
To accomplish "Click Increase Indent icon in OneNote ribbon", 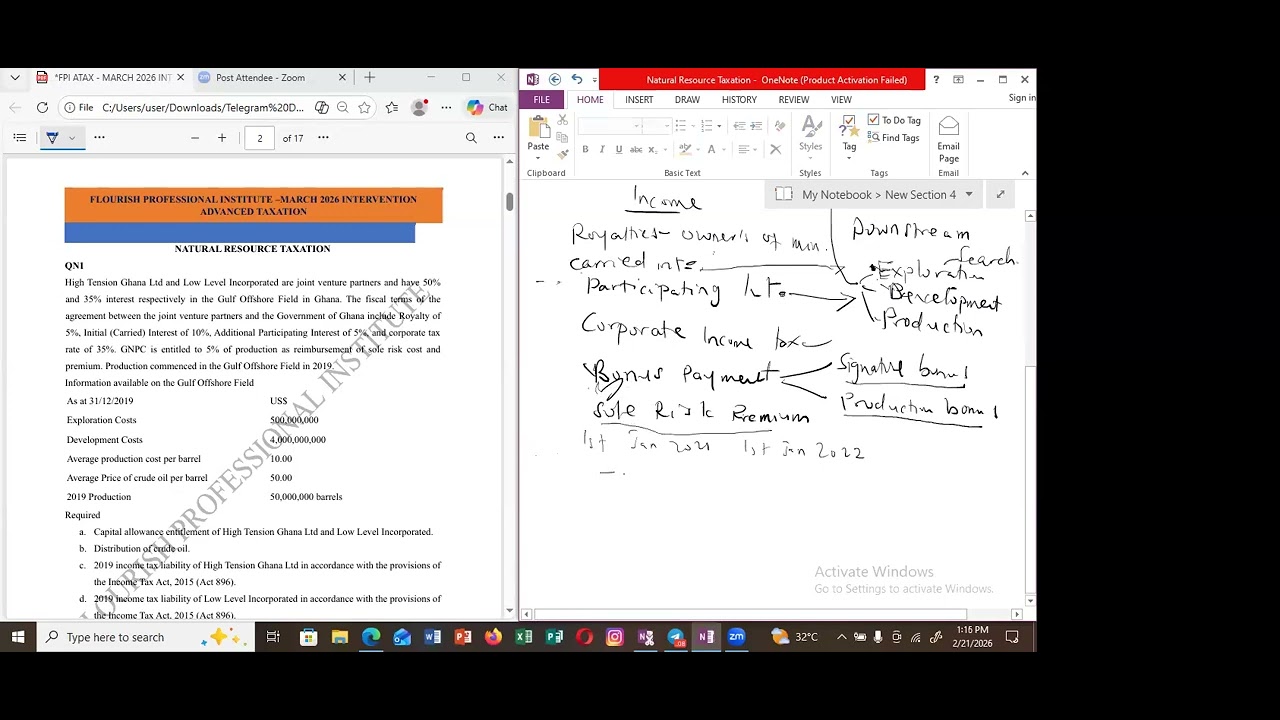I will (x=756, y=126).
